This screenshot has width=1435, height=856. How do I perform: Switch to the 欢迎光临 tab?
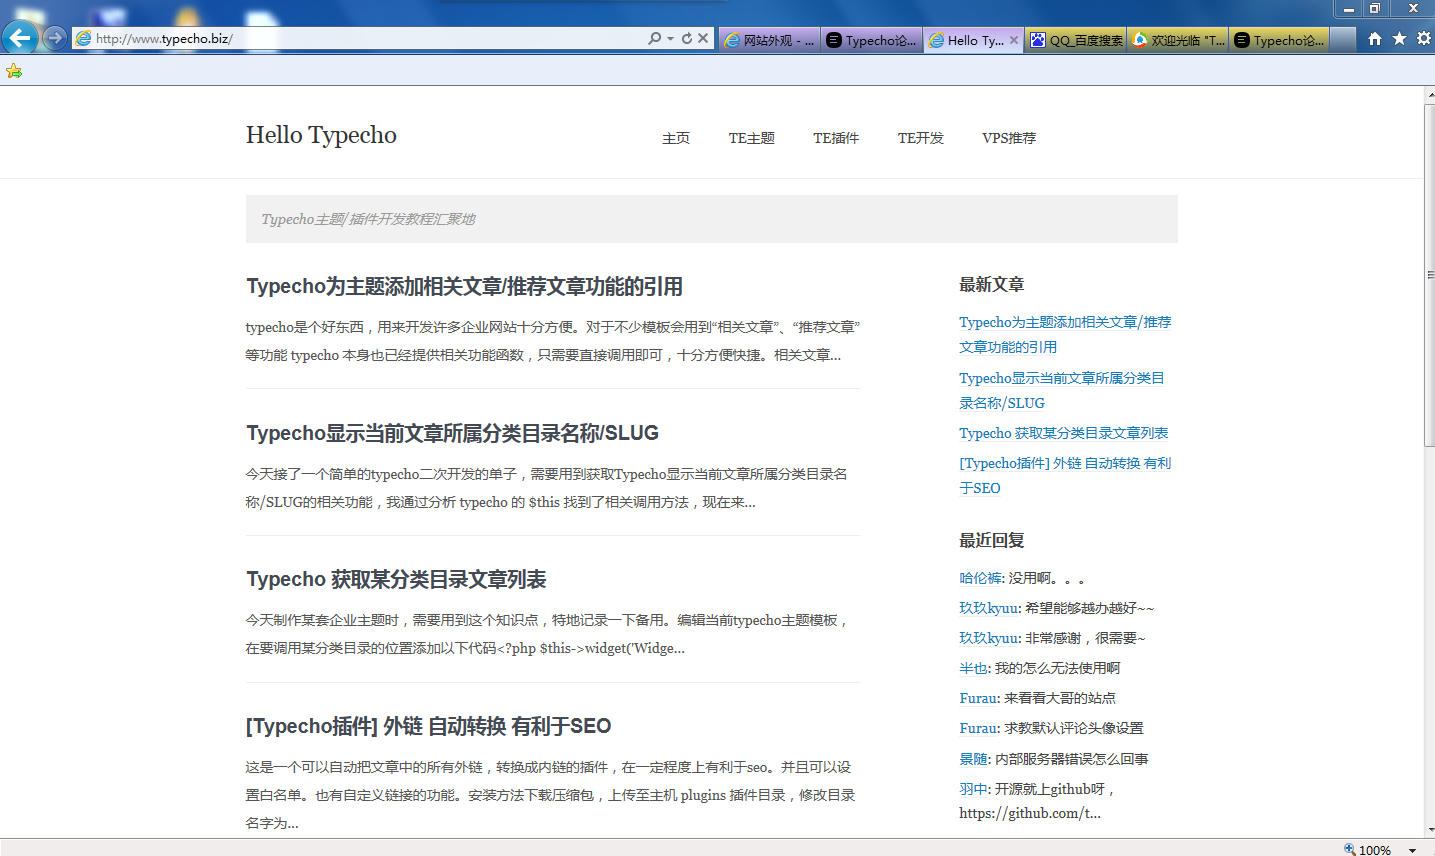point(1177,40)
